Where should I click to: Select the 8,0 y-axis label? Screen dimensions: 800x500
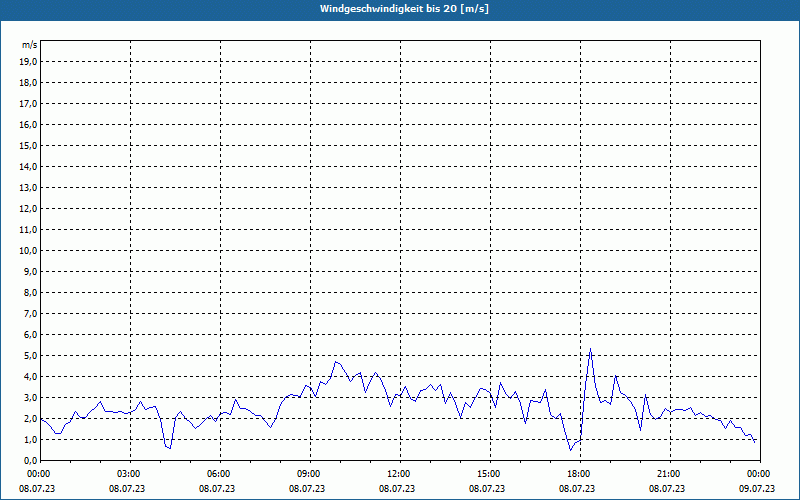coord(30,292)
